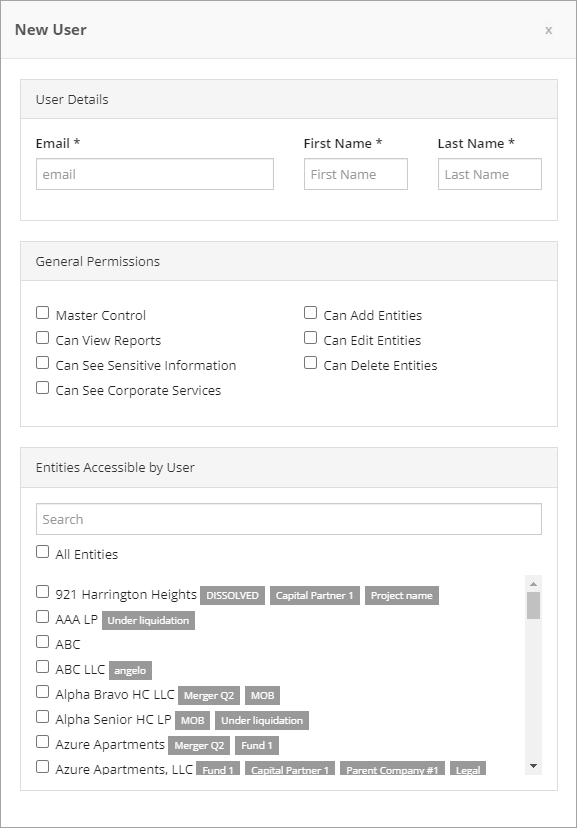Click Entities Accessible by User header
Viewport: 577px width, 828px height.
(289, 468)
